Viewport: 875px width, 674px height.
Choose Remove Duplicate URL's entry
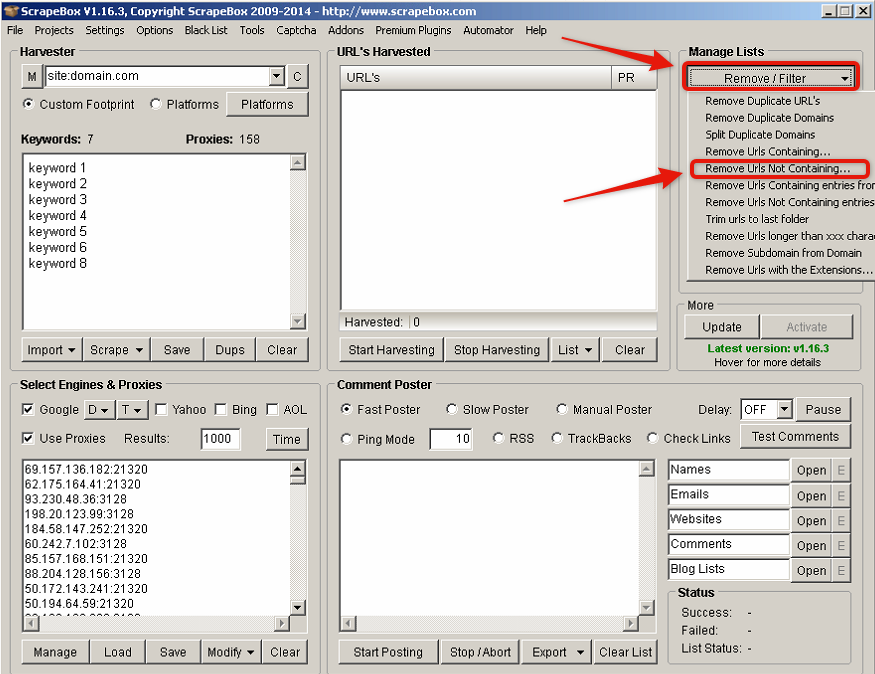(x=762, y=101)
